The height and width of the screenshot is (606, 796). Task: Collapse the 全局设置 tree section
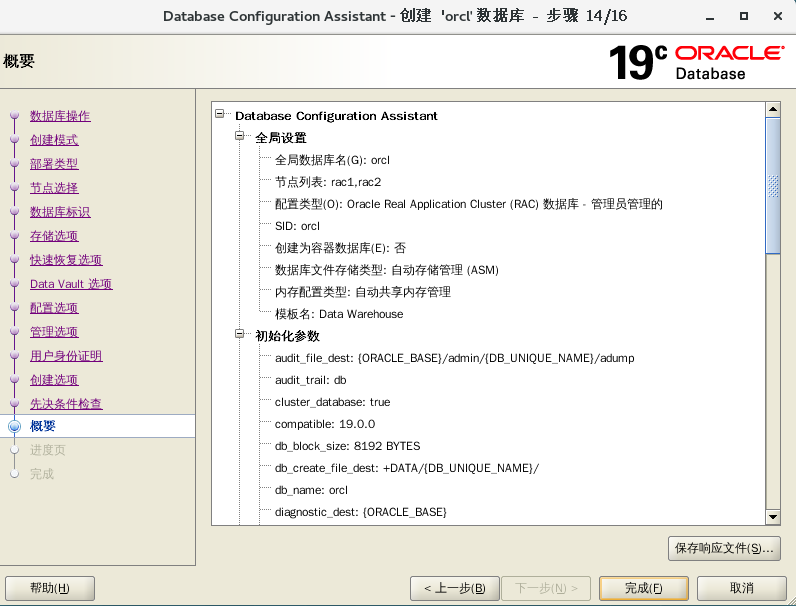[x=240, y=137]
